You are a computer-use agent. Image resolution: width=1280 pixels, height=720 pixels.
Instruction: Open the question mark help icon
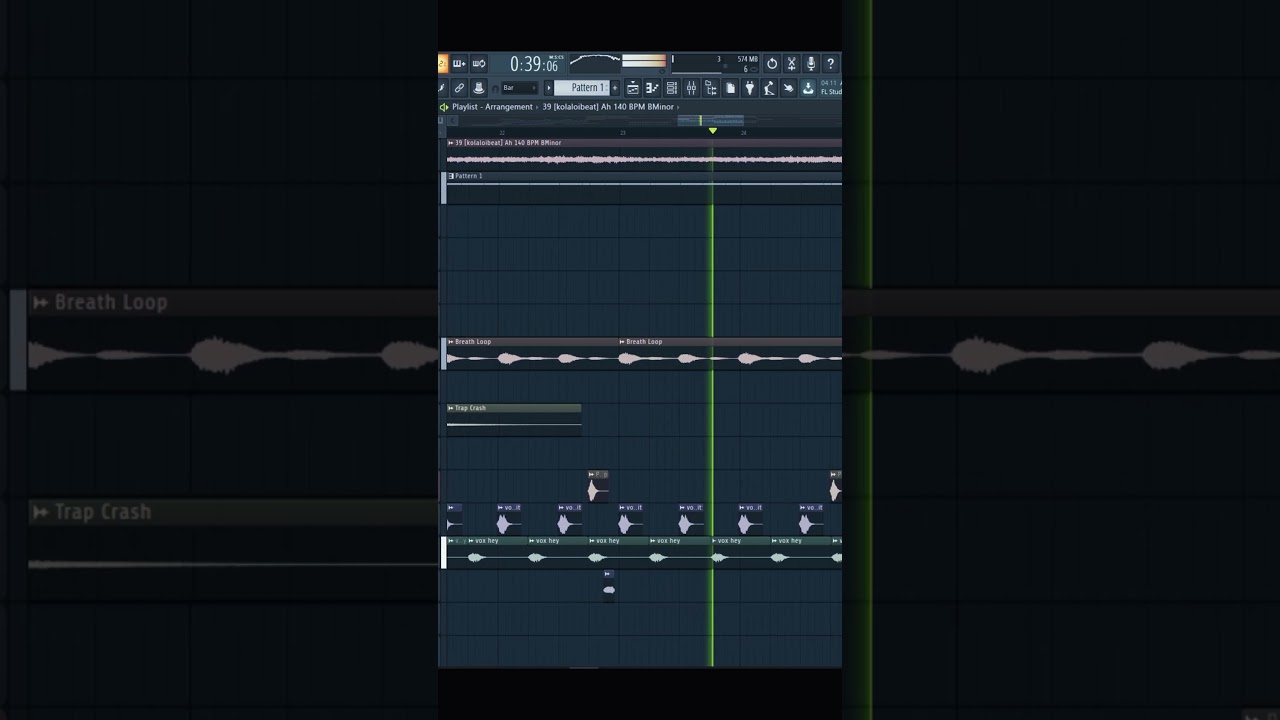(x=830, y=64)
